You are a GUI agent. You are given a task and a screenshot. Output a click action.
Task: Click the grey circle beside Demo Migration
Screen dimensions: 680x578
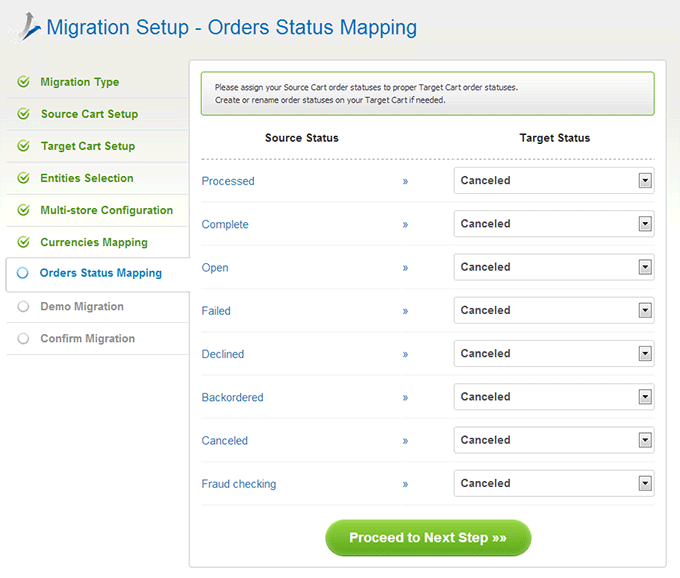tap(23, 306)
